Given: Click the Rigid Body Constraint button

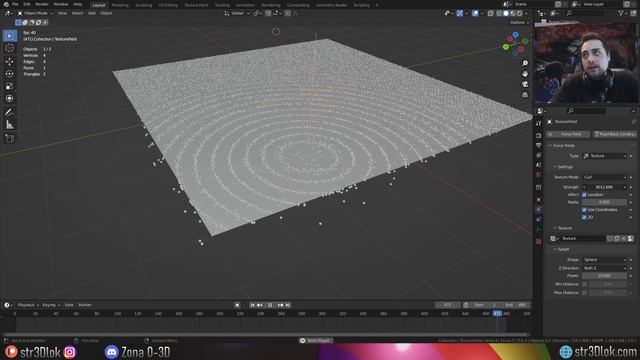Looking at the screenshot, I should (615, 134).
